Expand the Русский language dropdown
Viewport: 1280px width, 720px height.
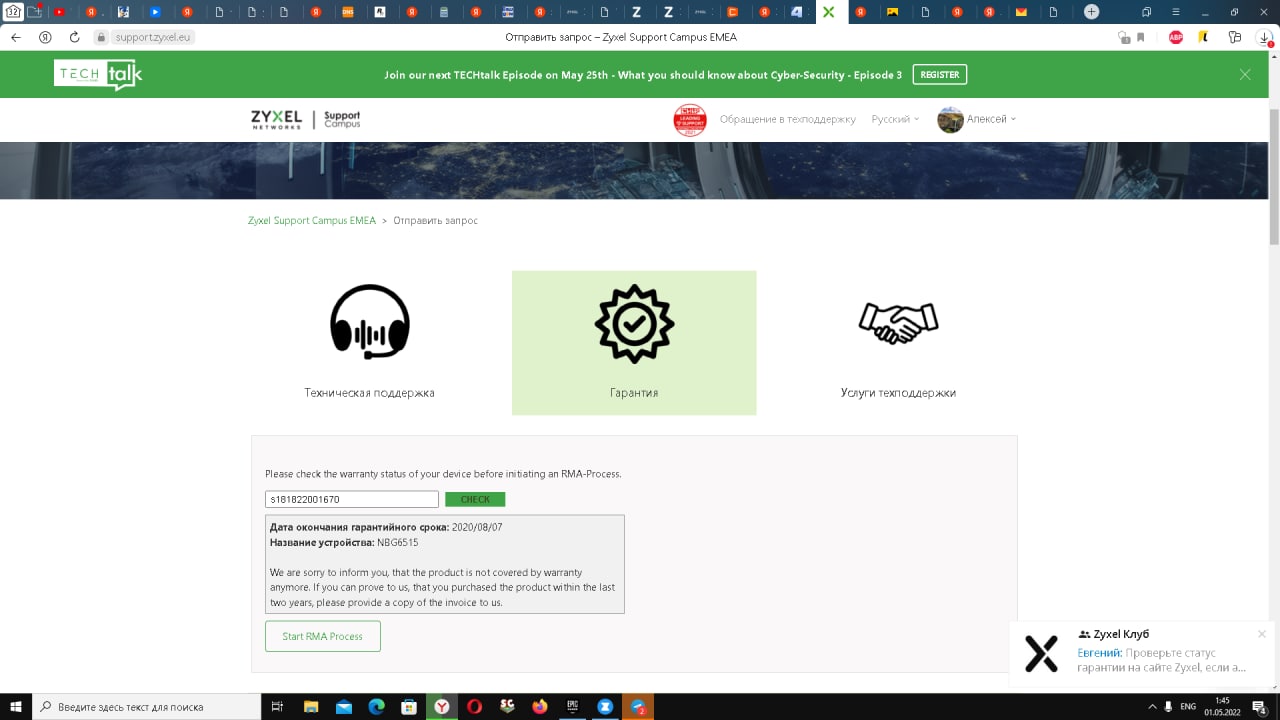click(x=896, y=119)
